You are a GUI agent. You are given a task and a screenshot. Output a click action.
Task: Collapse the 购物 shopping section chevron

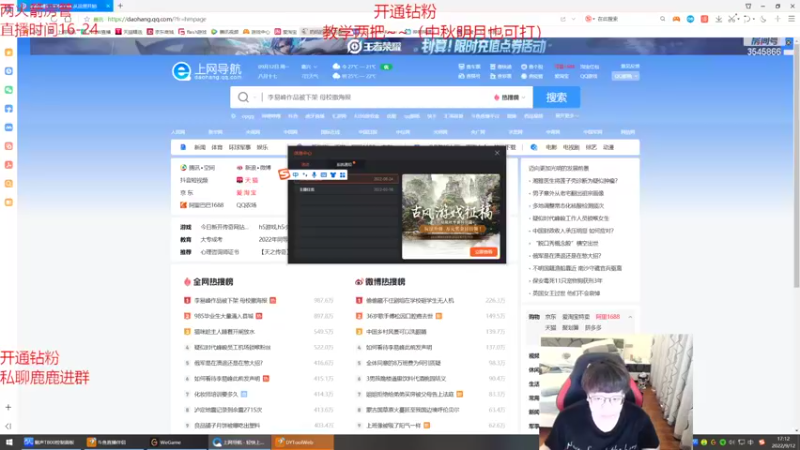tap(630, 317)
